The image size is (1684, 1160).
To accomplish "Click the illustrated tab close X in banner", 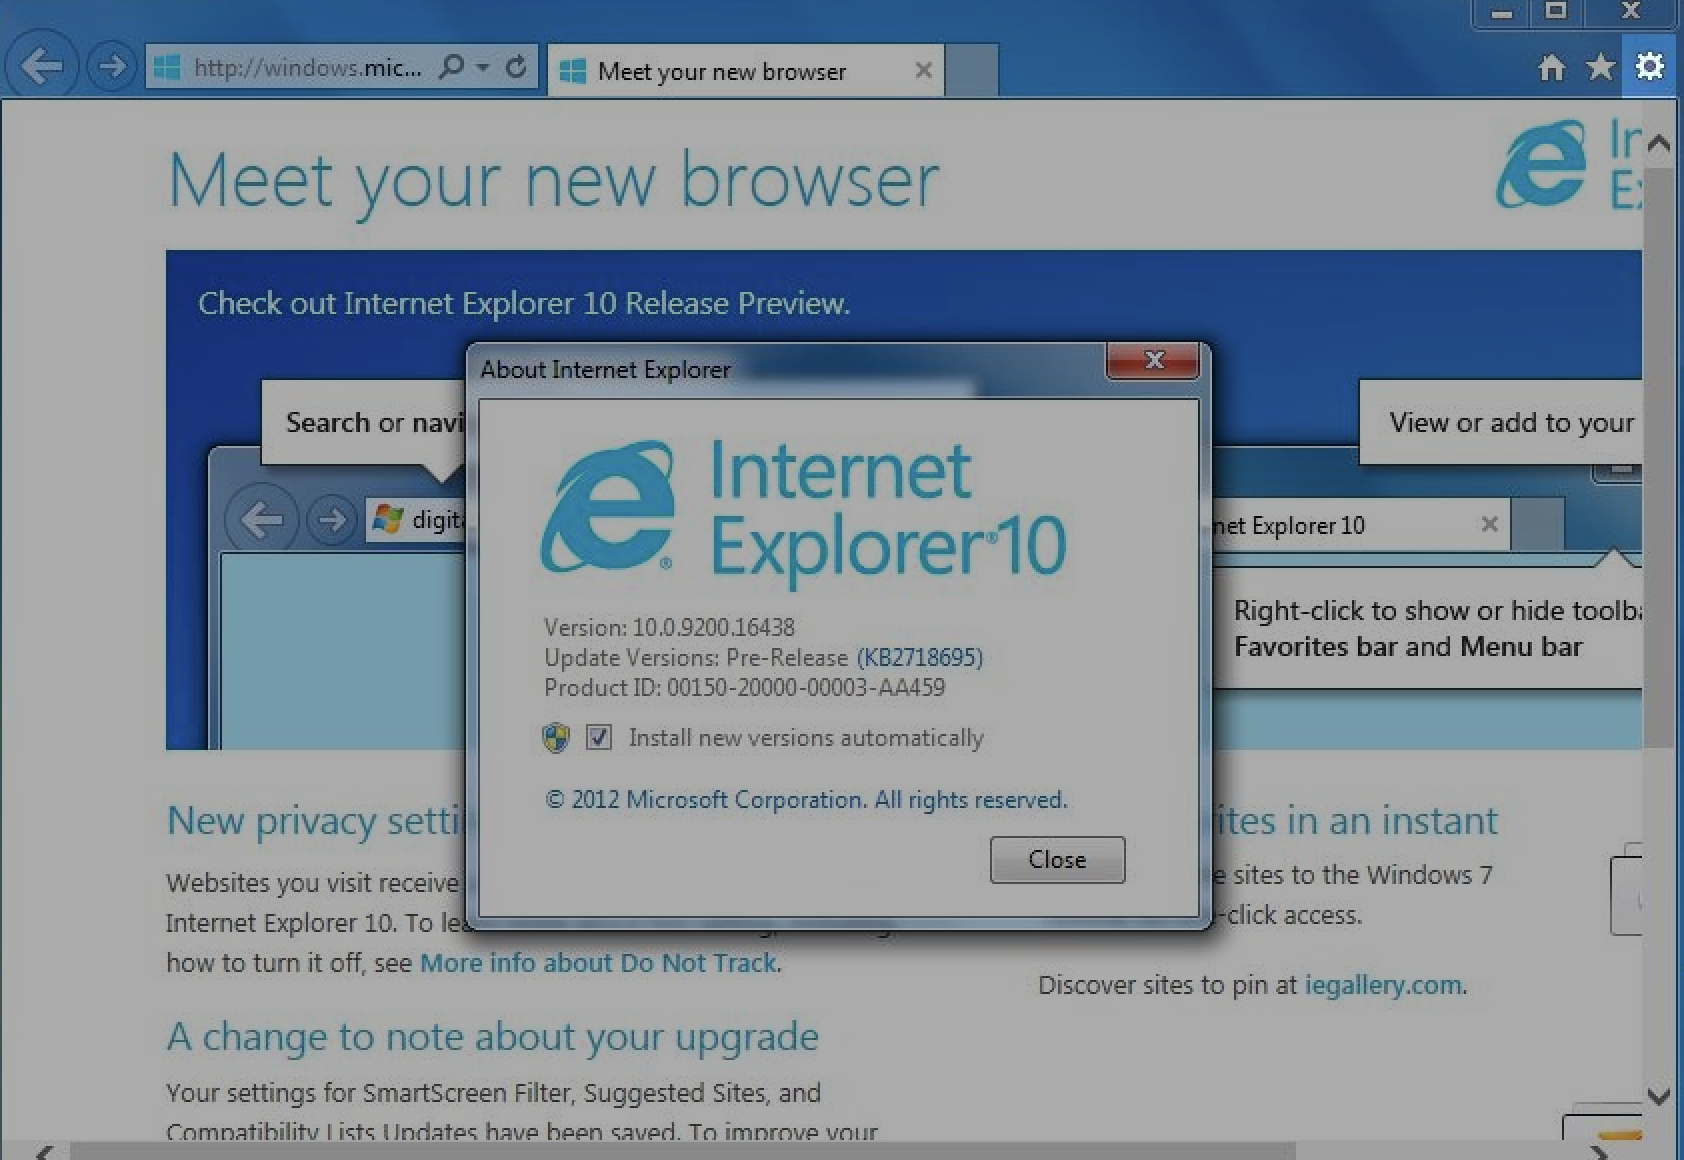I will coord(1489,524).
